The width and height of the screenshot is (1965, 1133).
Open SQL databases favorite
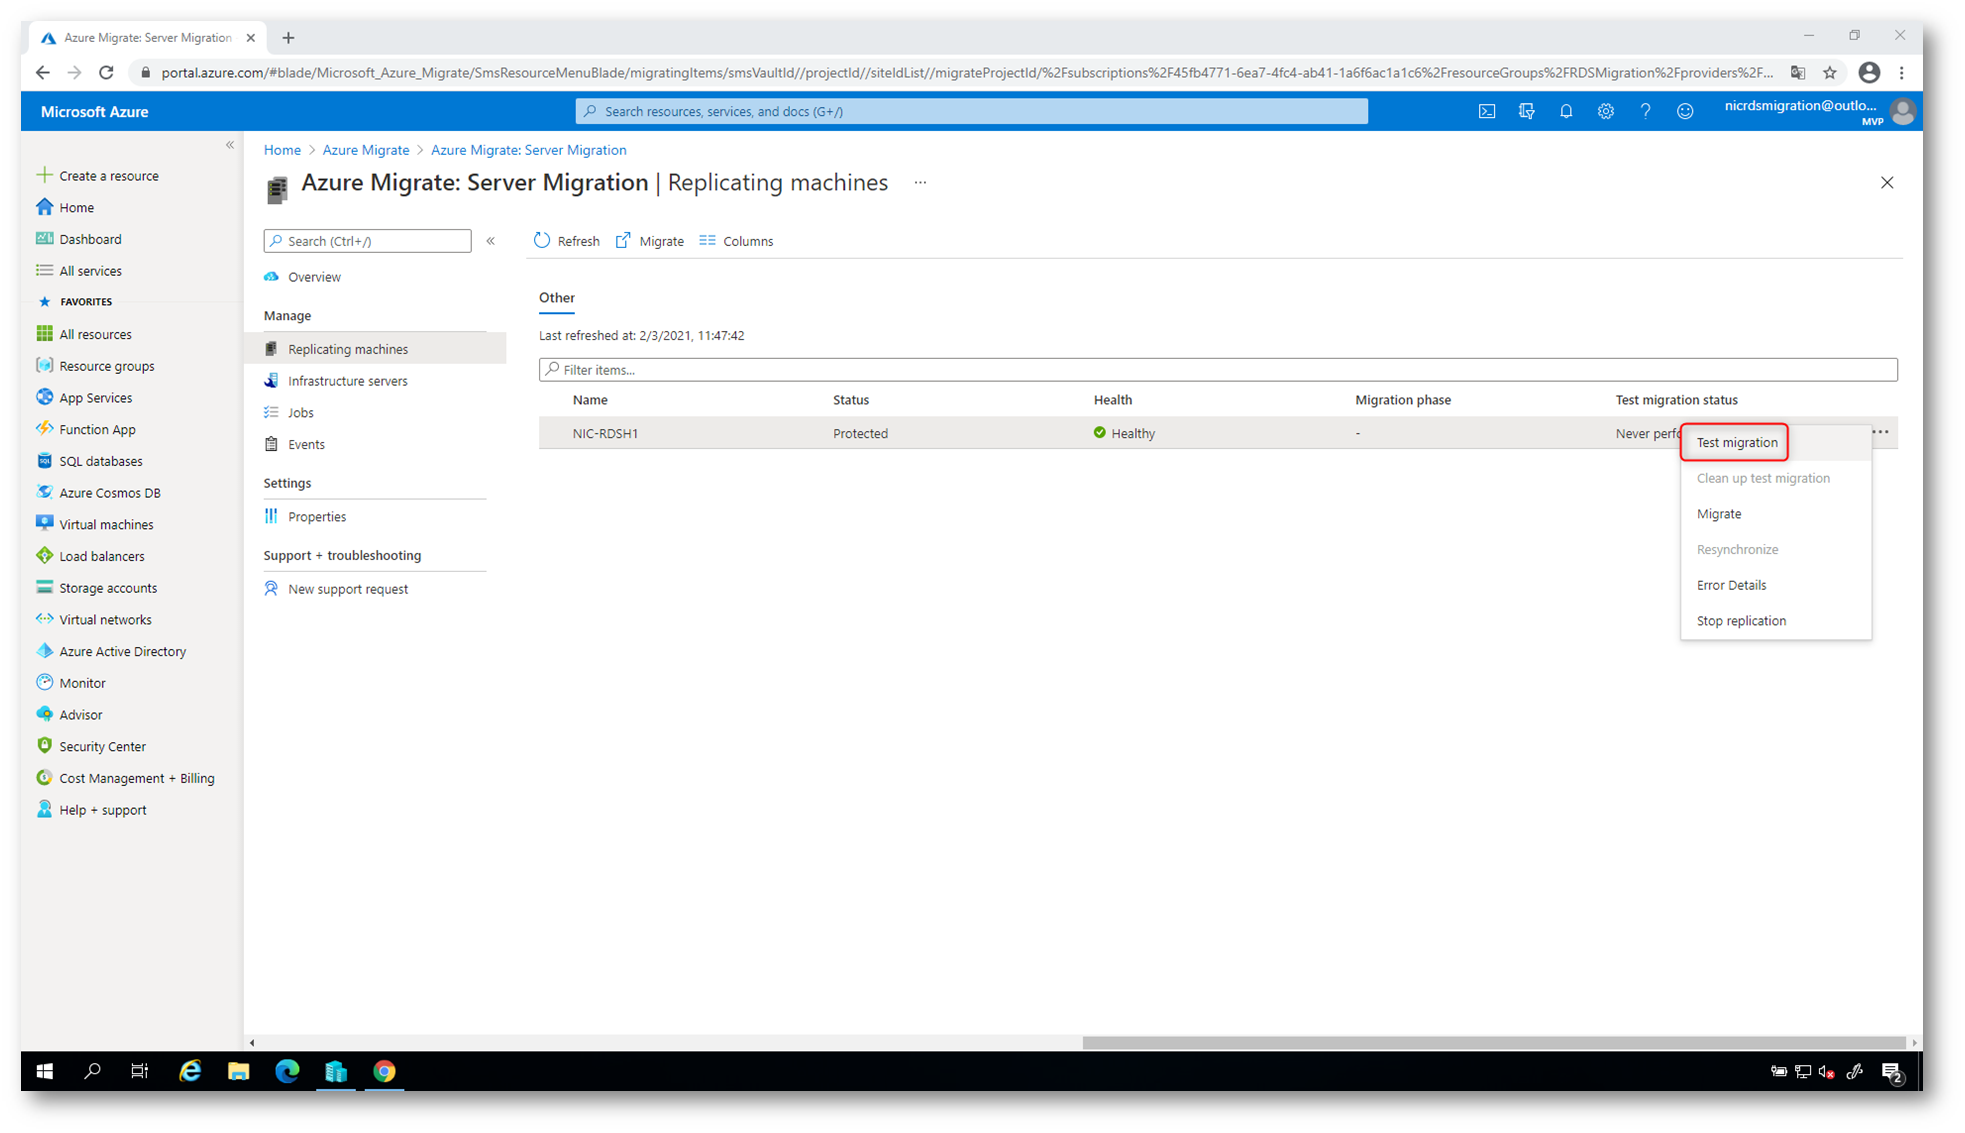pos(100,461)
